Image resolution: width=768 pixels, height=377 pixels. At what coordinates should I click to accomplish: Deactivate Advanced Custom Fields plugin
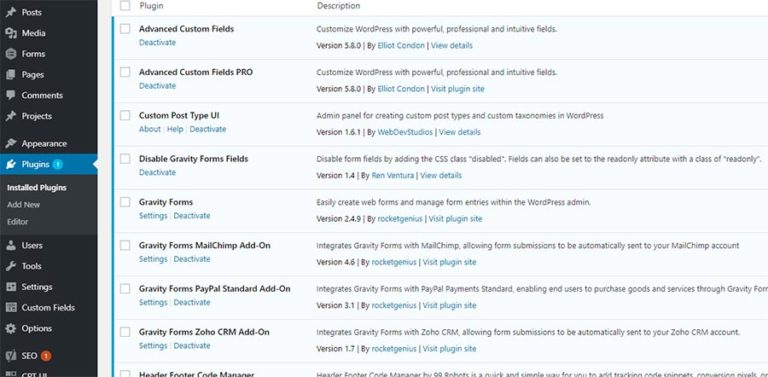point(157,43)
